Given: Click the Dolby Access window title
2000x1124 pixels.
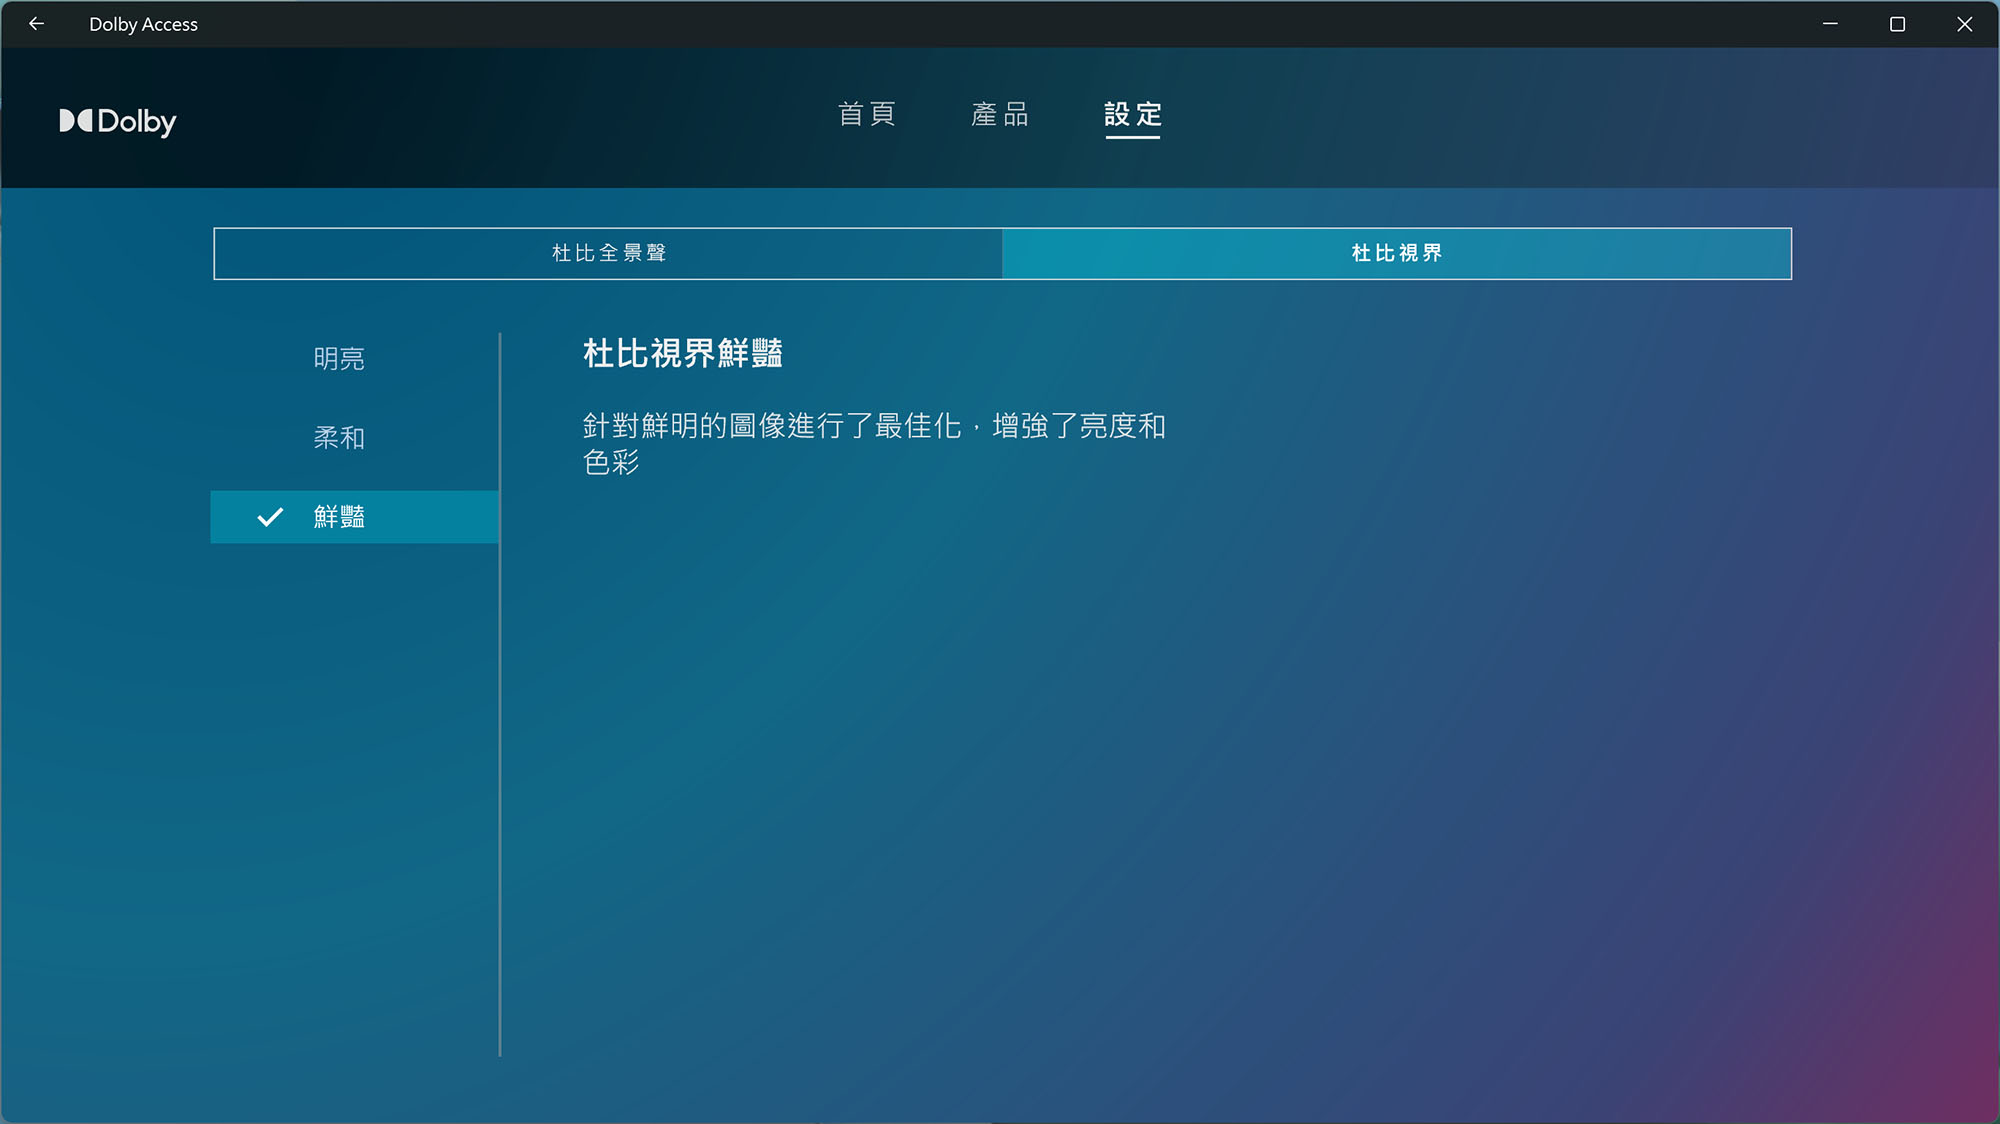Looking at the screenshot, I should pos(143,24).
